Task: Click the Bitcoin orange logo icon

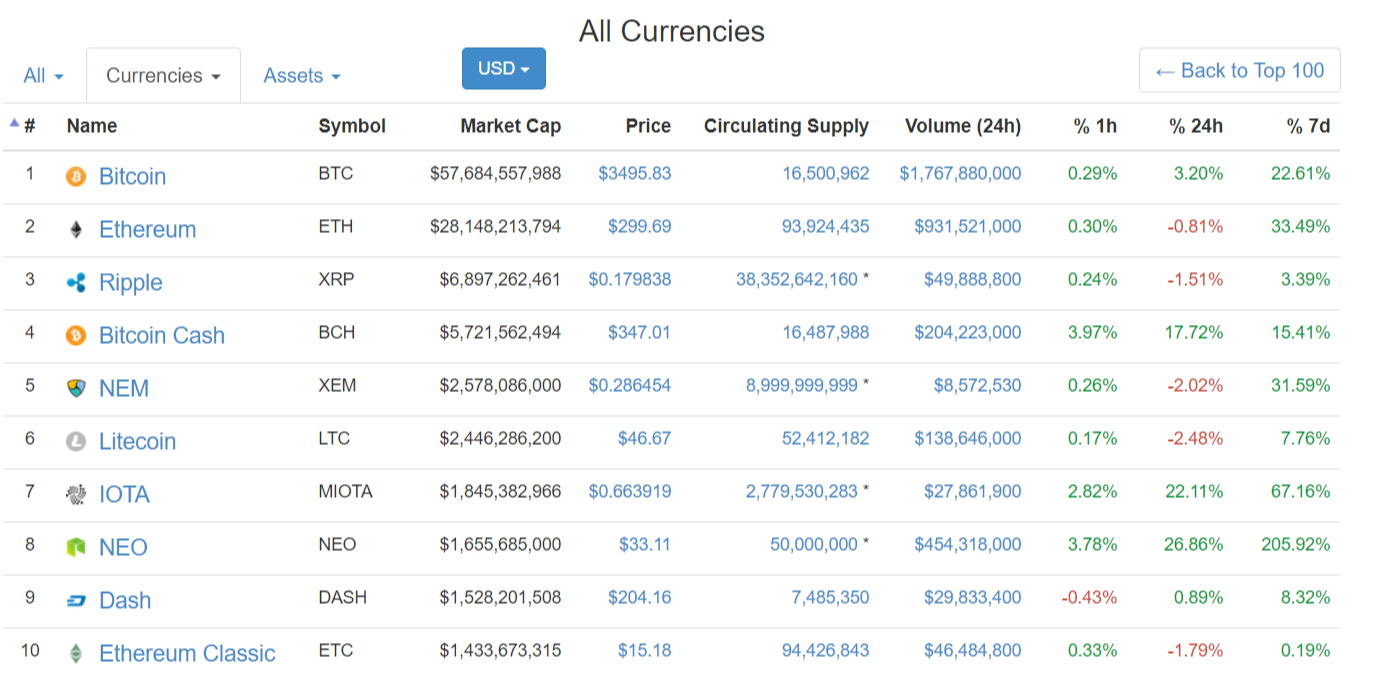Action: point(76,177)
